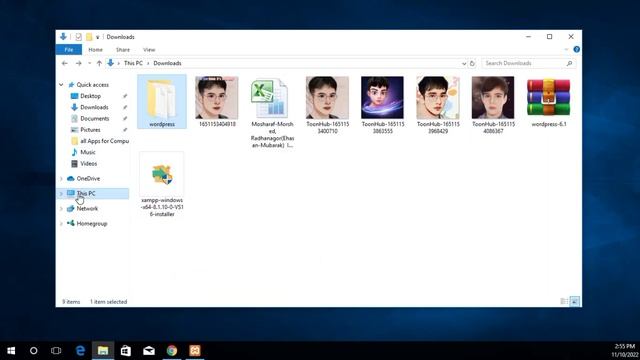Open Cortana search circle

coord(33,351)
